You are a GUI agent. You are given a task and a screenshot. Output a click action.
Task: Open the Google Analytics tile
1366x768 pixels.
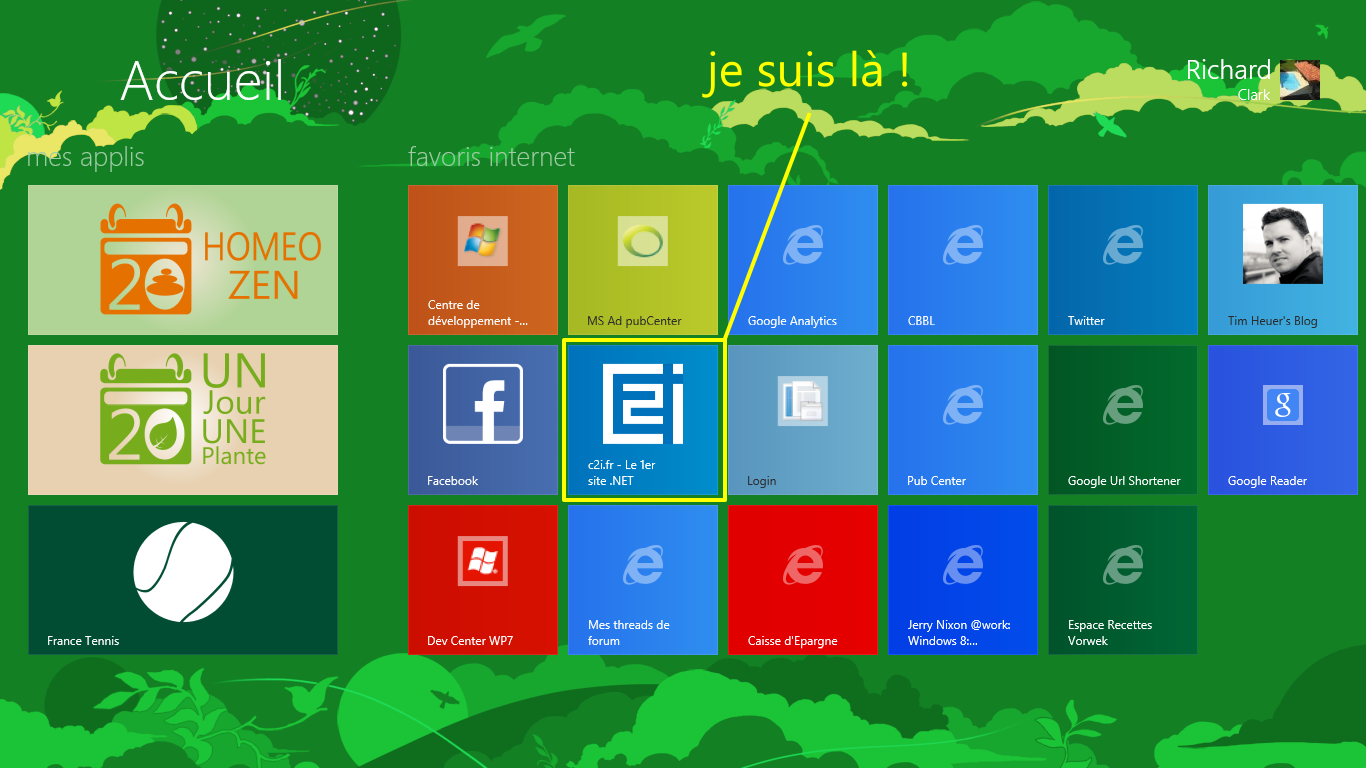tap(803, 260)
